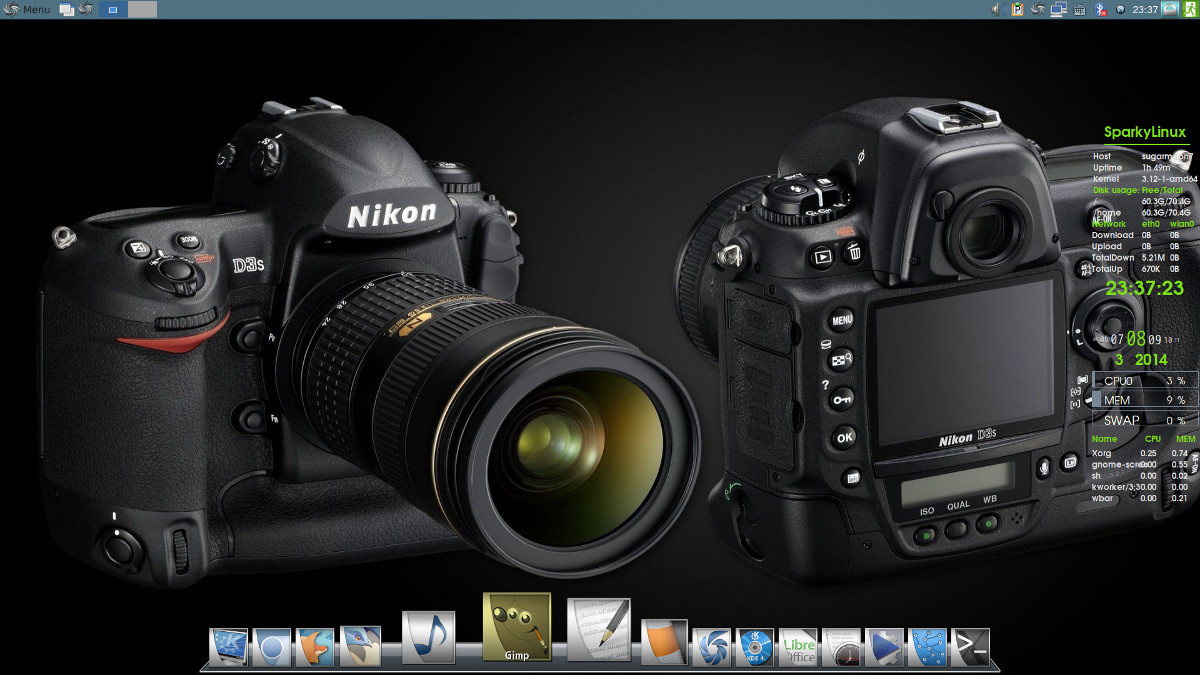Switch to the second gray workspace

point(143,9)
